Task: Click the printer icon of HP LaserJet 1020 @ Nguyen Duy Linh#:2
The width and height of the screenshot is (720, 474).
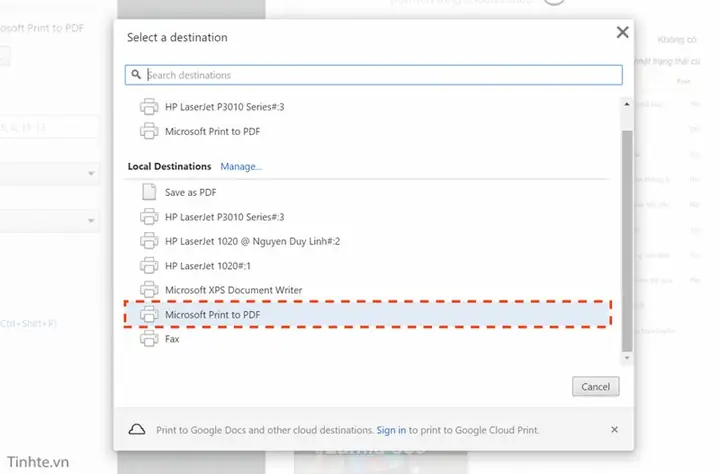Action: tap(149, 241)
